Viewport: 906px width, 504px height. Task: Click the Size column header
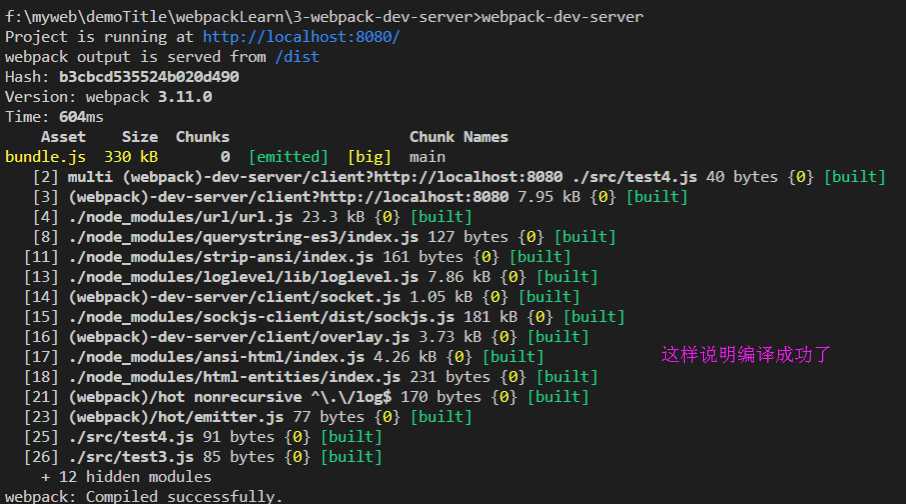139,137
